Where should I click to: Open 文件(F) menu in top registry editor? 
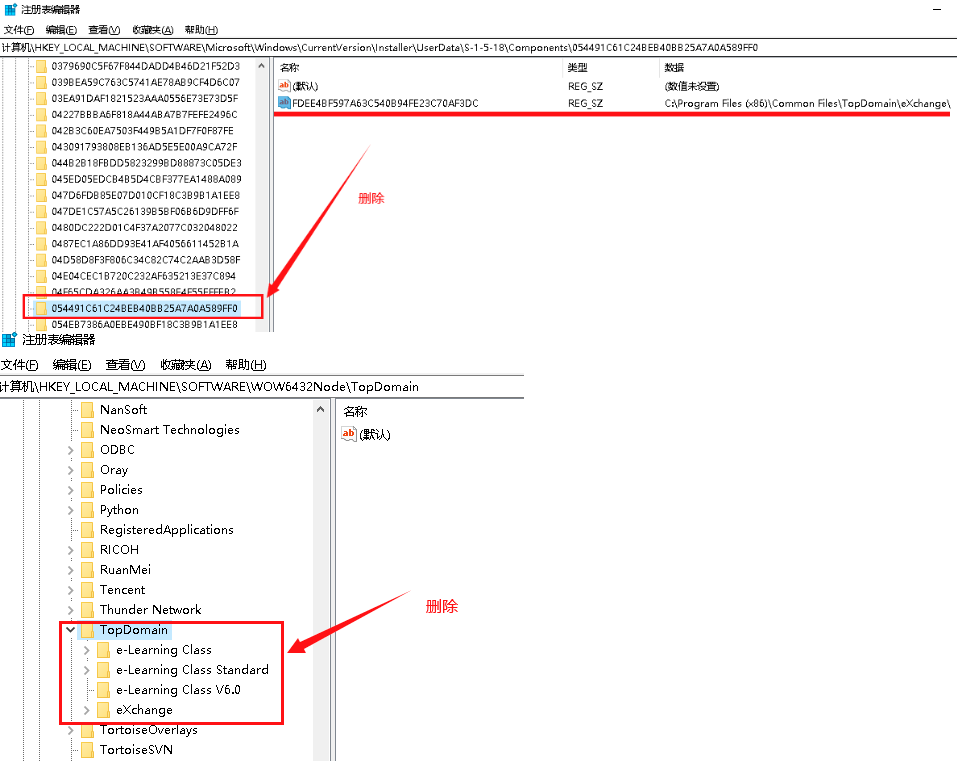tap(18, 30)
